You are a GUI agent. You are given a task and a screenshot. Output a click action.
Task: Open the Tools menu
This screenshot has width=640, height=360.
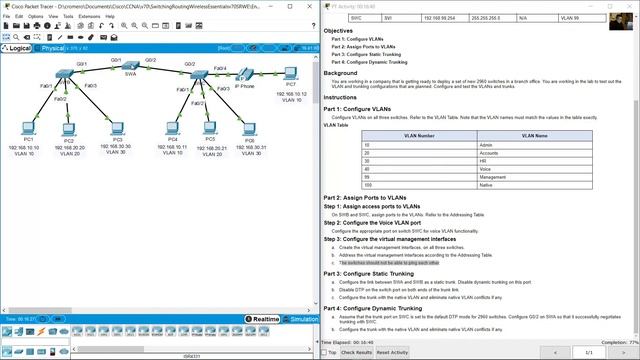(68, 16)
